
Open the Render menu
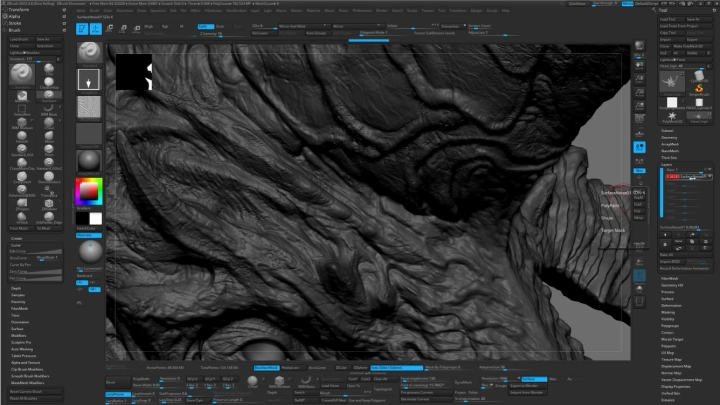pyautogui.click(x=382, y=11)
